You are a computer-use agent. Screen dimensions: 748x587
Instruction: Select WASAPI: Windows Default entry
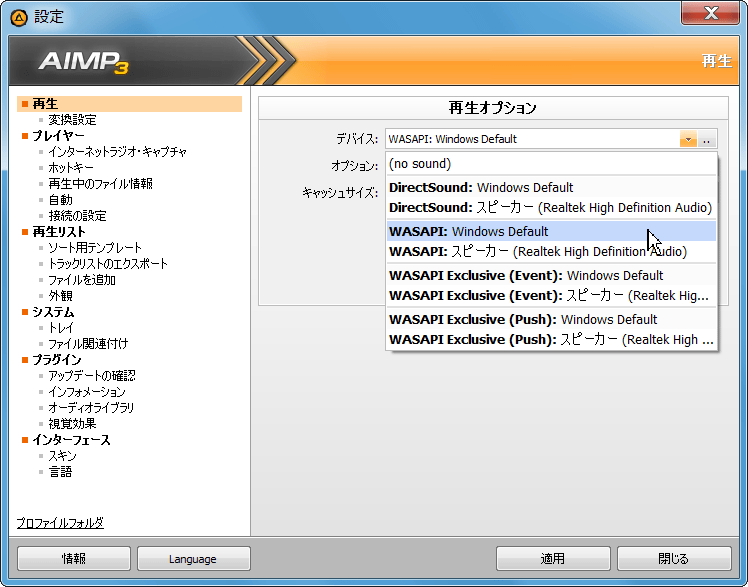[x=551, y=231]
